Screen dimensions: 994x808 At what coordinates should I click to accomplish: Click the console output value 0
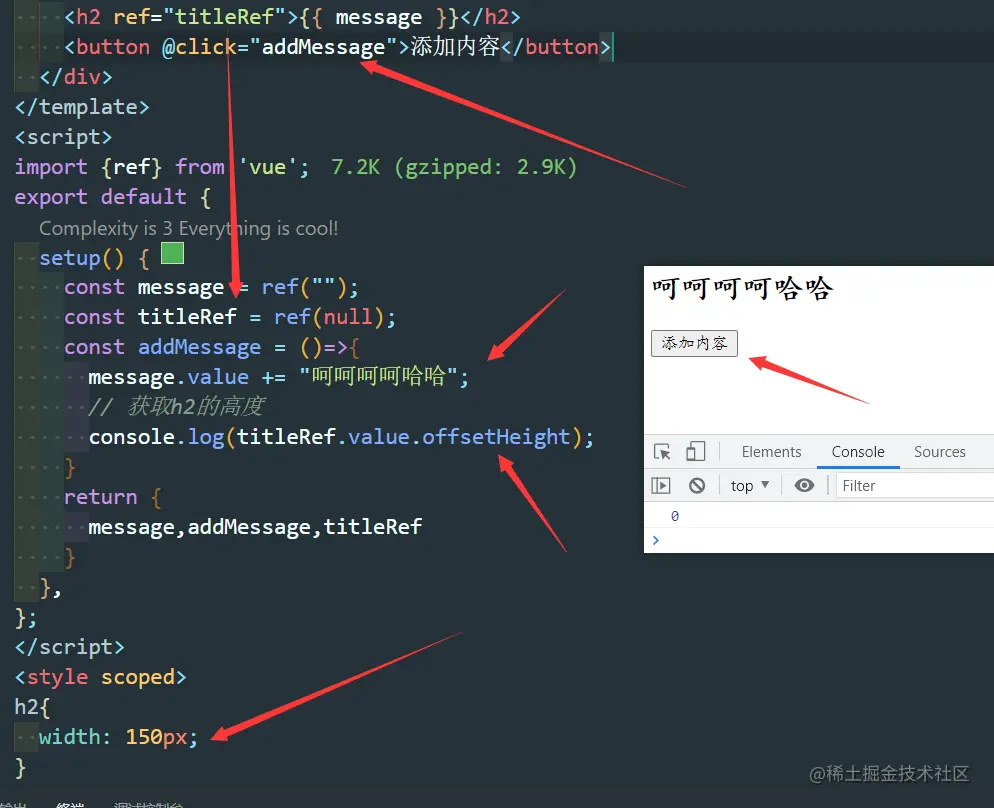(674, 516)
